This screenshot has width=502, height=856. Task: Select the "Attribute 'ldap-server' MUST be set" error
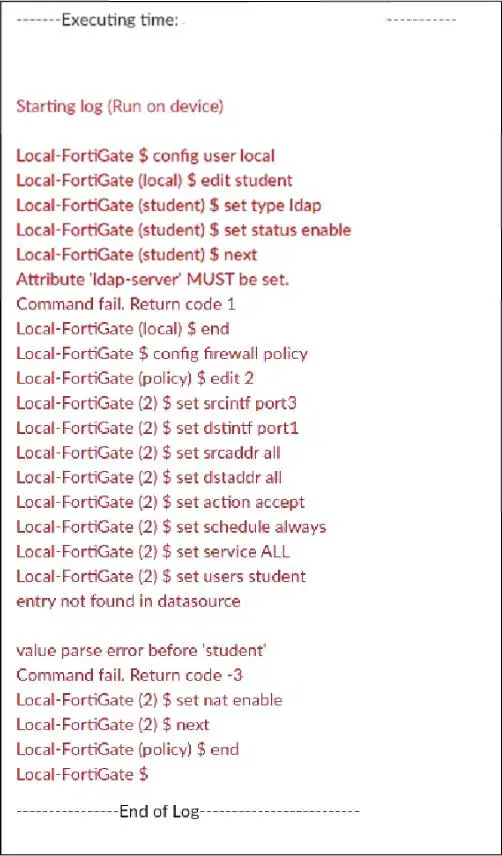click(x=153, y=280)
